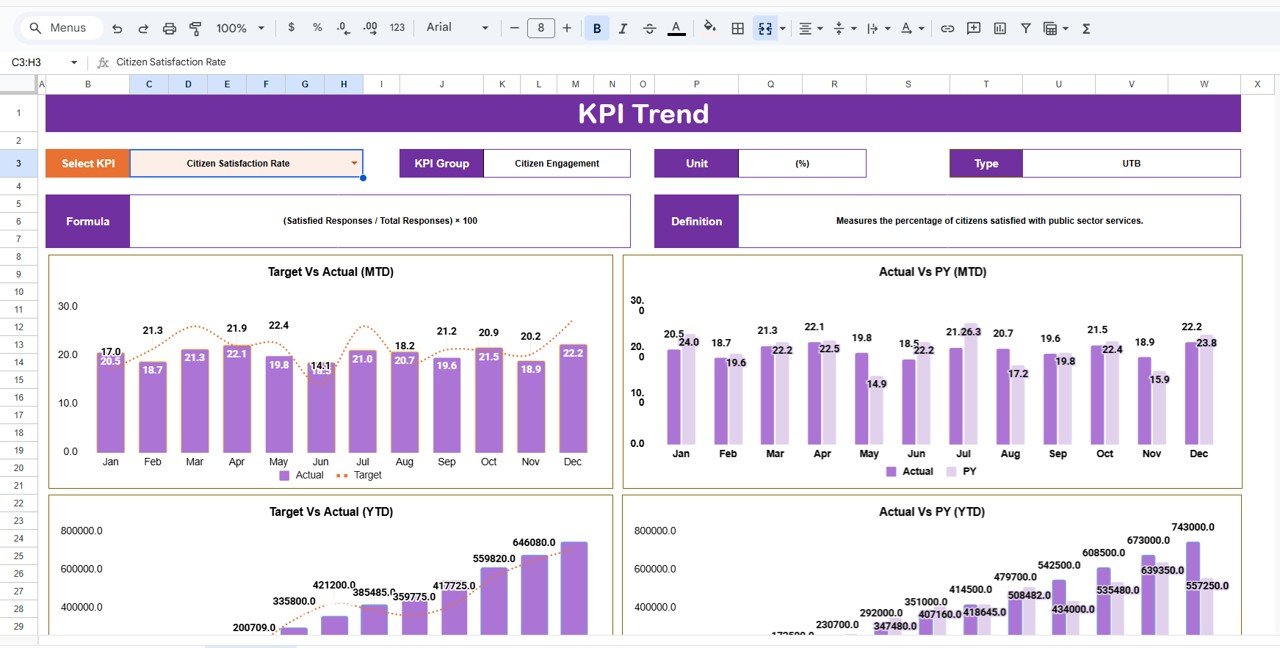
Task: Insert a link with the link icon
Action: (x=947, y=28)
